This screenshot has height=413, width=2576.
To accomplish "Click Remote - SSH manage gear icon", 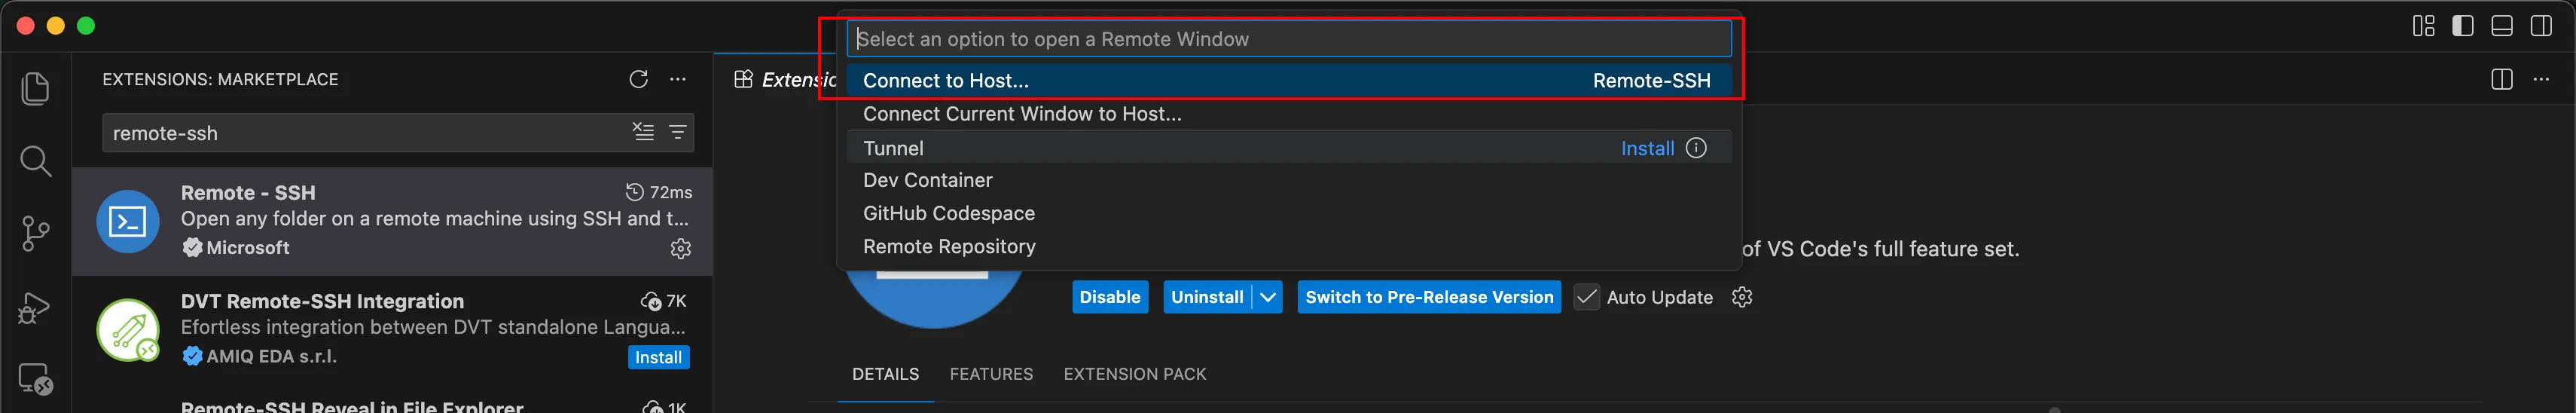I will click(x=680, y=248).
